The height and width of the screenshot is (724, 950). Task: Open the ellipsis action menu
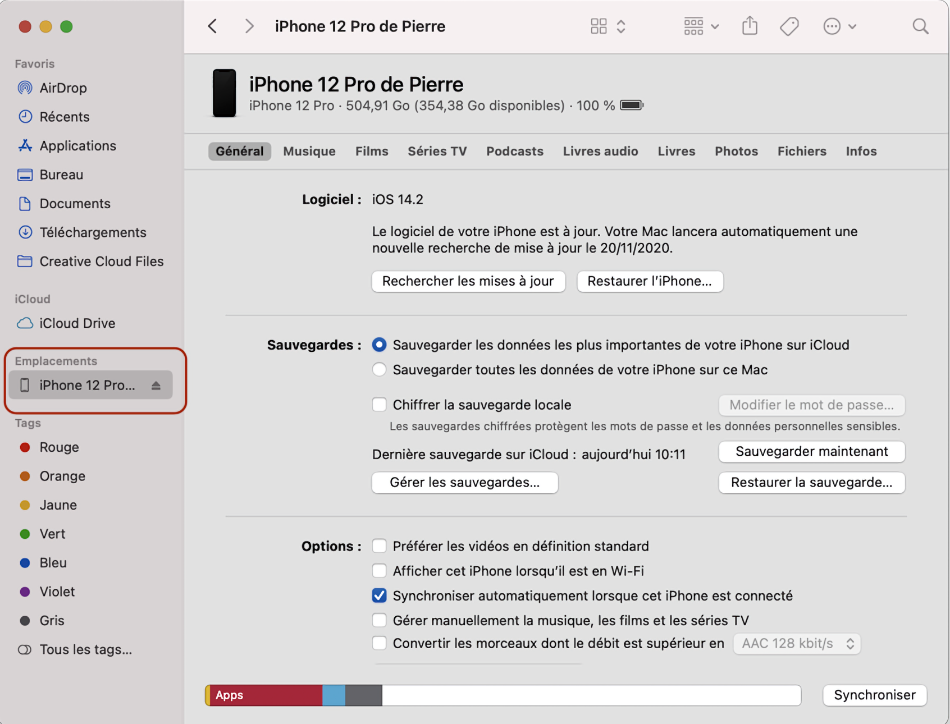(x=832, y=26)
